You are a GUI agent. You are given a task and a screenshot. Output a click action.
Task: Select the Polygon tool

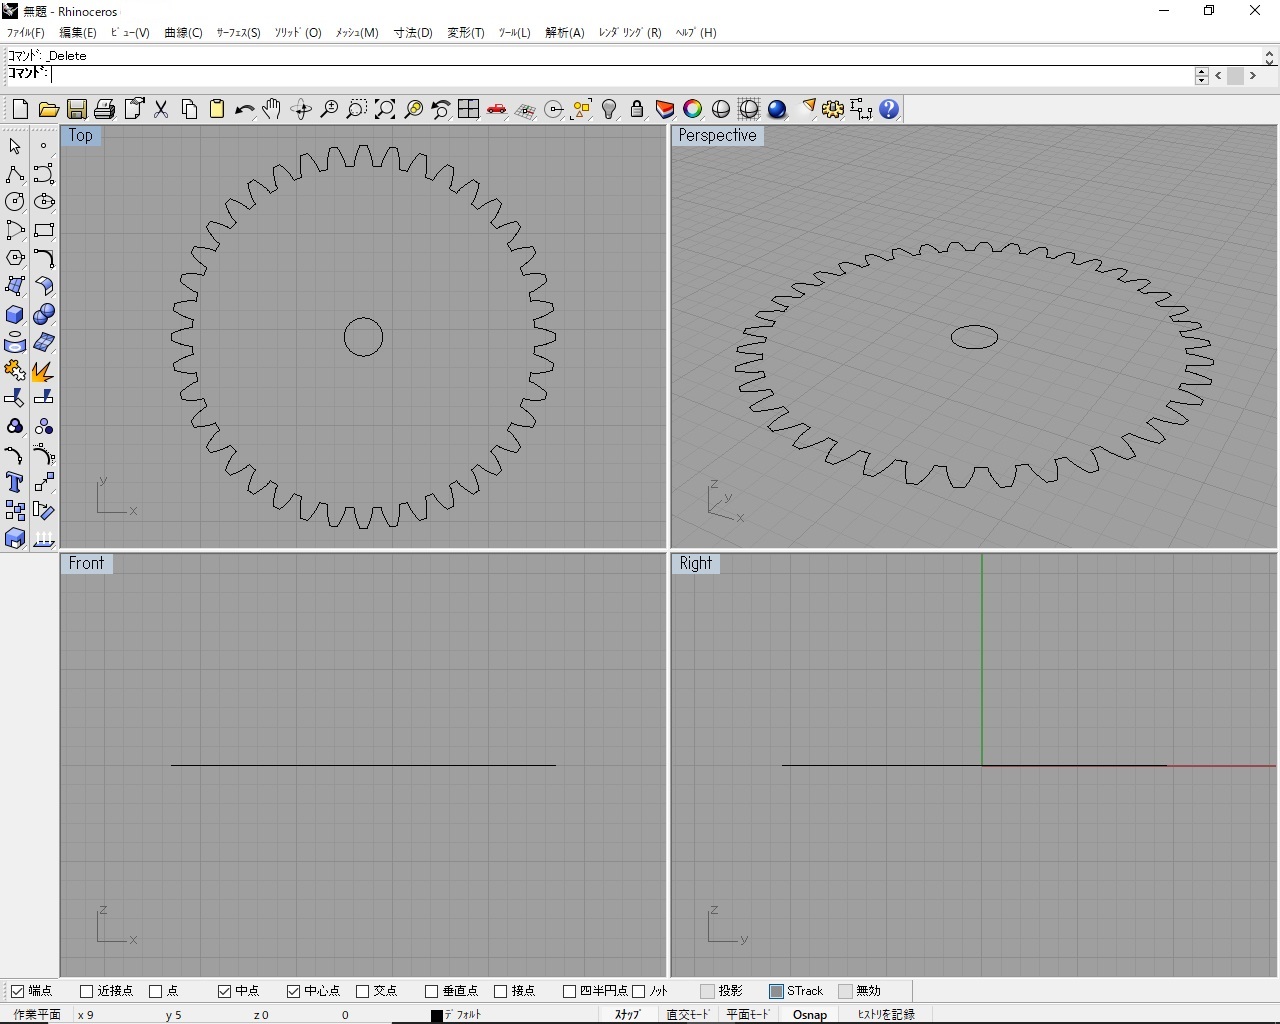pyautogui.click(x=15, y=258)
